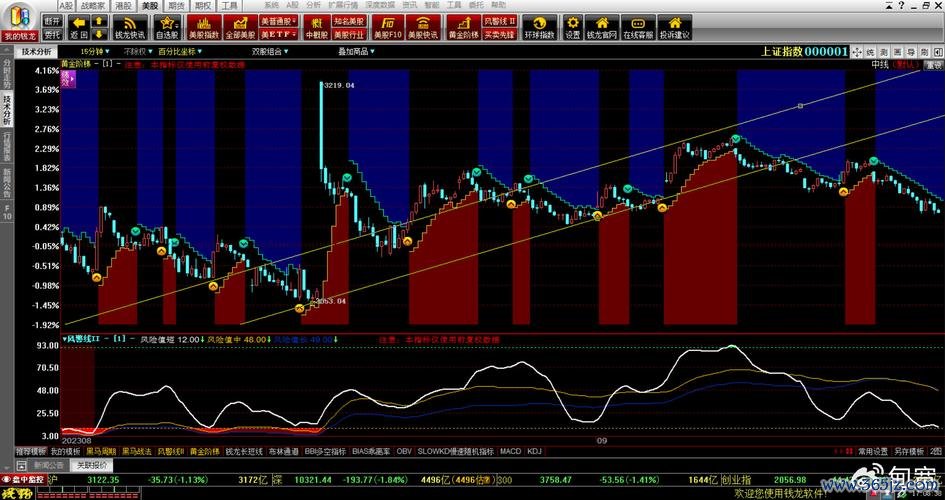Click the collapse side panel icon

coord(937,52)
